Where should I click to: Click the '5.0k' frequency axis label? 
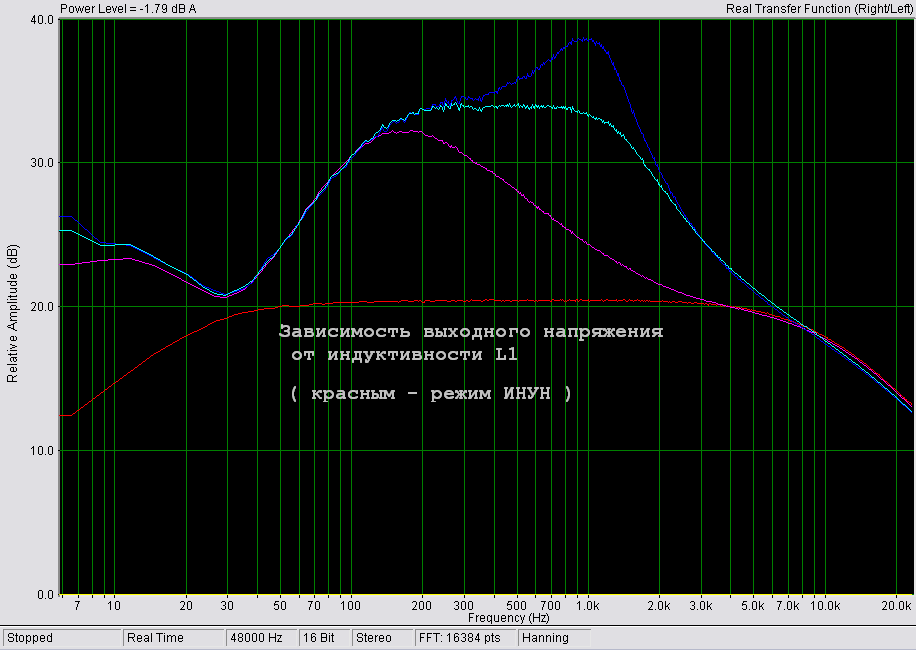[752, 606]
